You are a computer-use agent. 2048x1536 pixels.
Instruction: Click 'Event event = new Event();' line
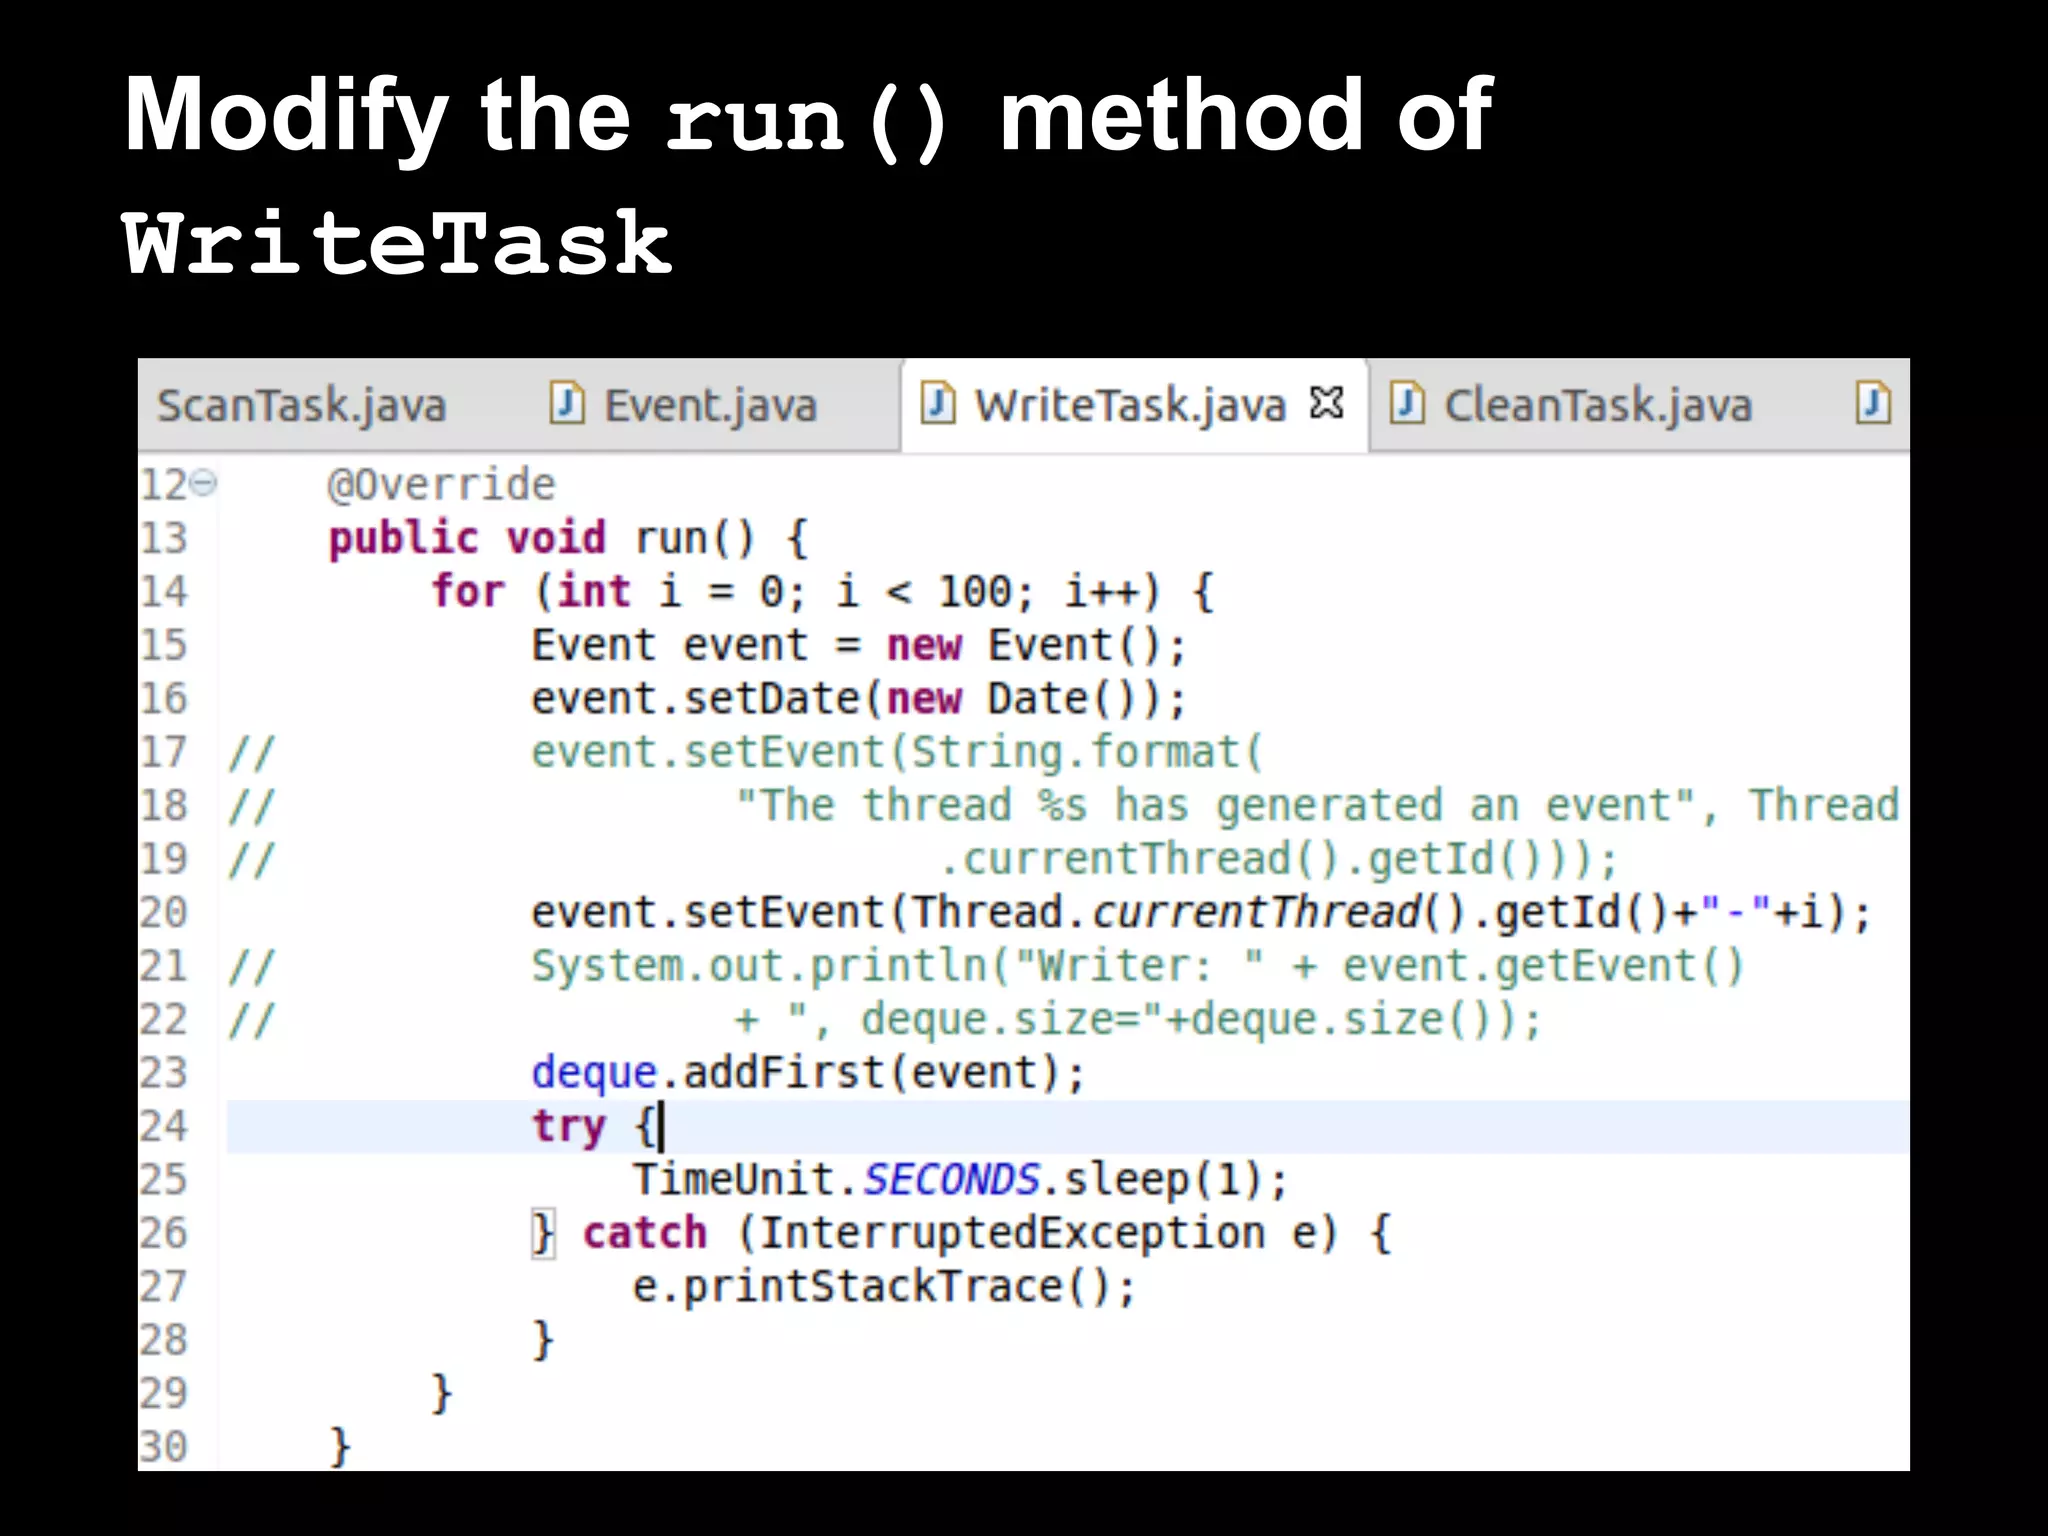tap(858, 645)
